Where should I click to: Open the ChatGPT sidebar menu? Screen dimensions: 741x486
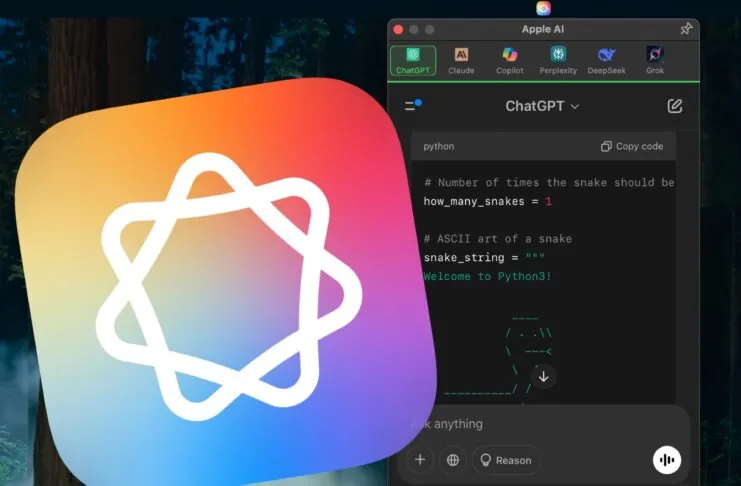point(413,105)
